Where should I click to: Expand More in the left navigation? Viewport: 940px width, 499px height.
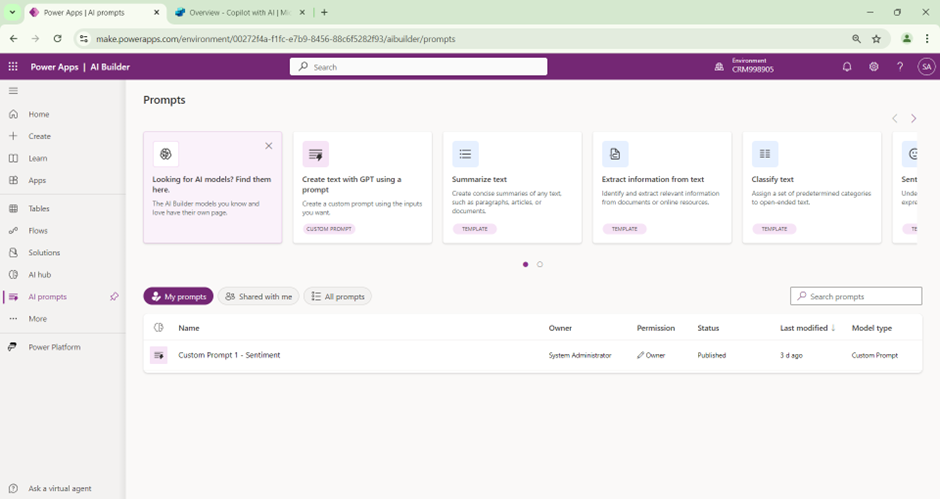click(x=37, y=319)
